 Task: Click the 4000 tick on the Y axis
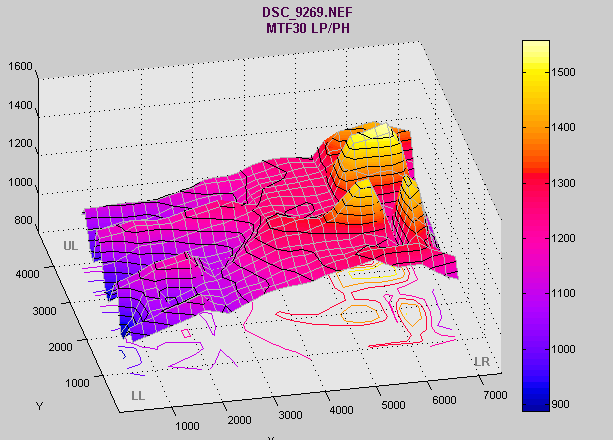pyautogui.click(x=53, y=273)
